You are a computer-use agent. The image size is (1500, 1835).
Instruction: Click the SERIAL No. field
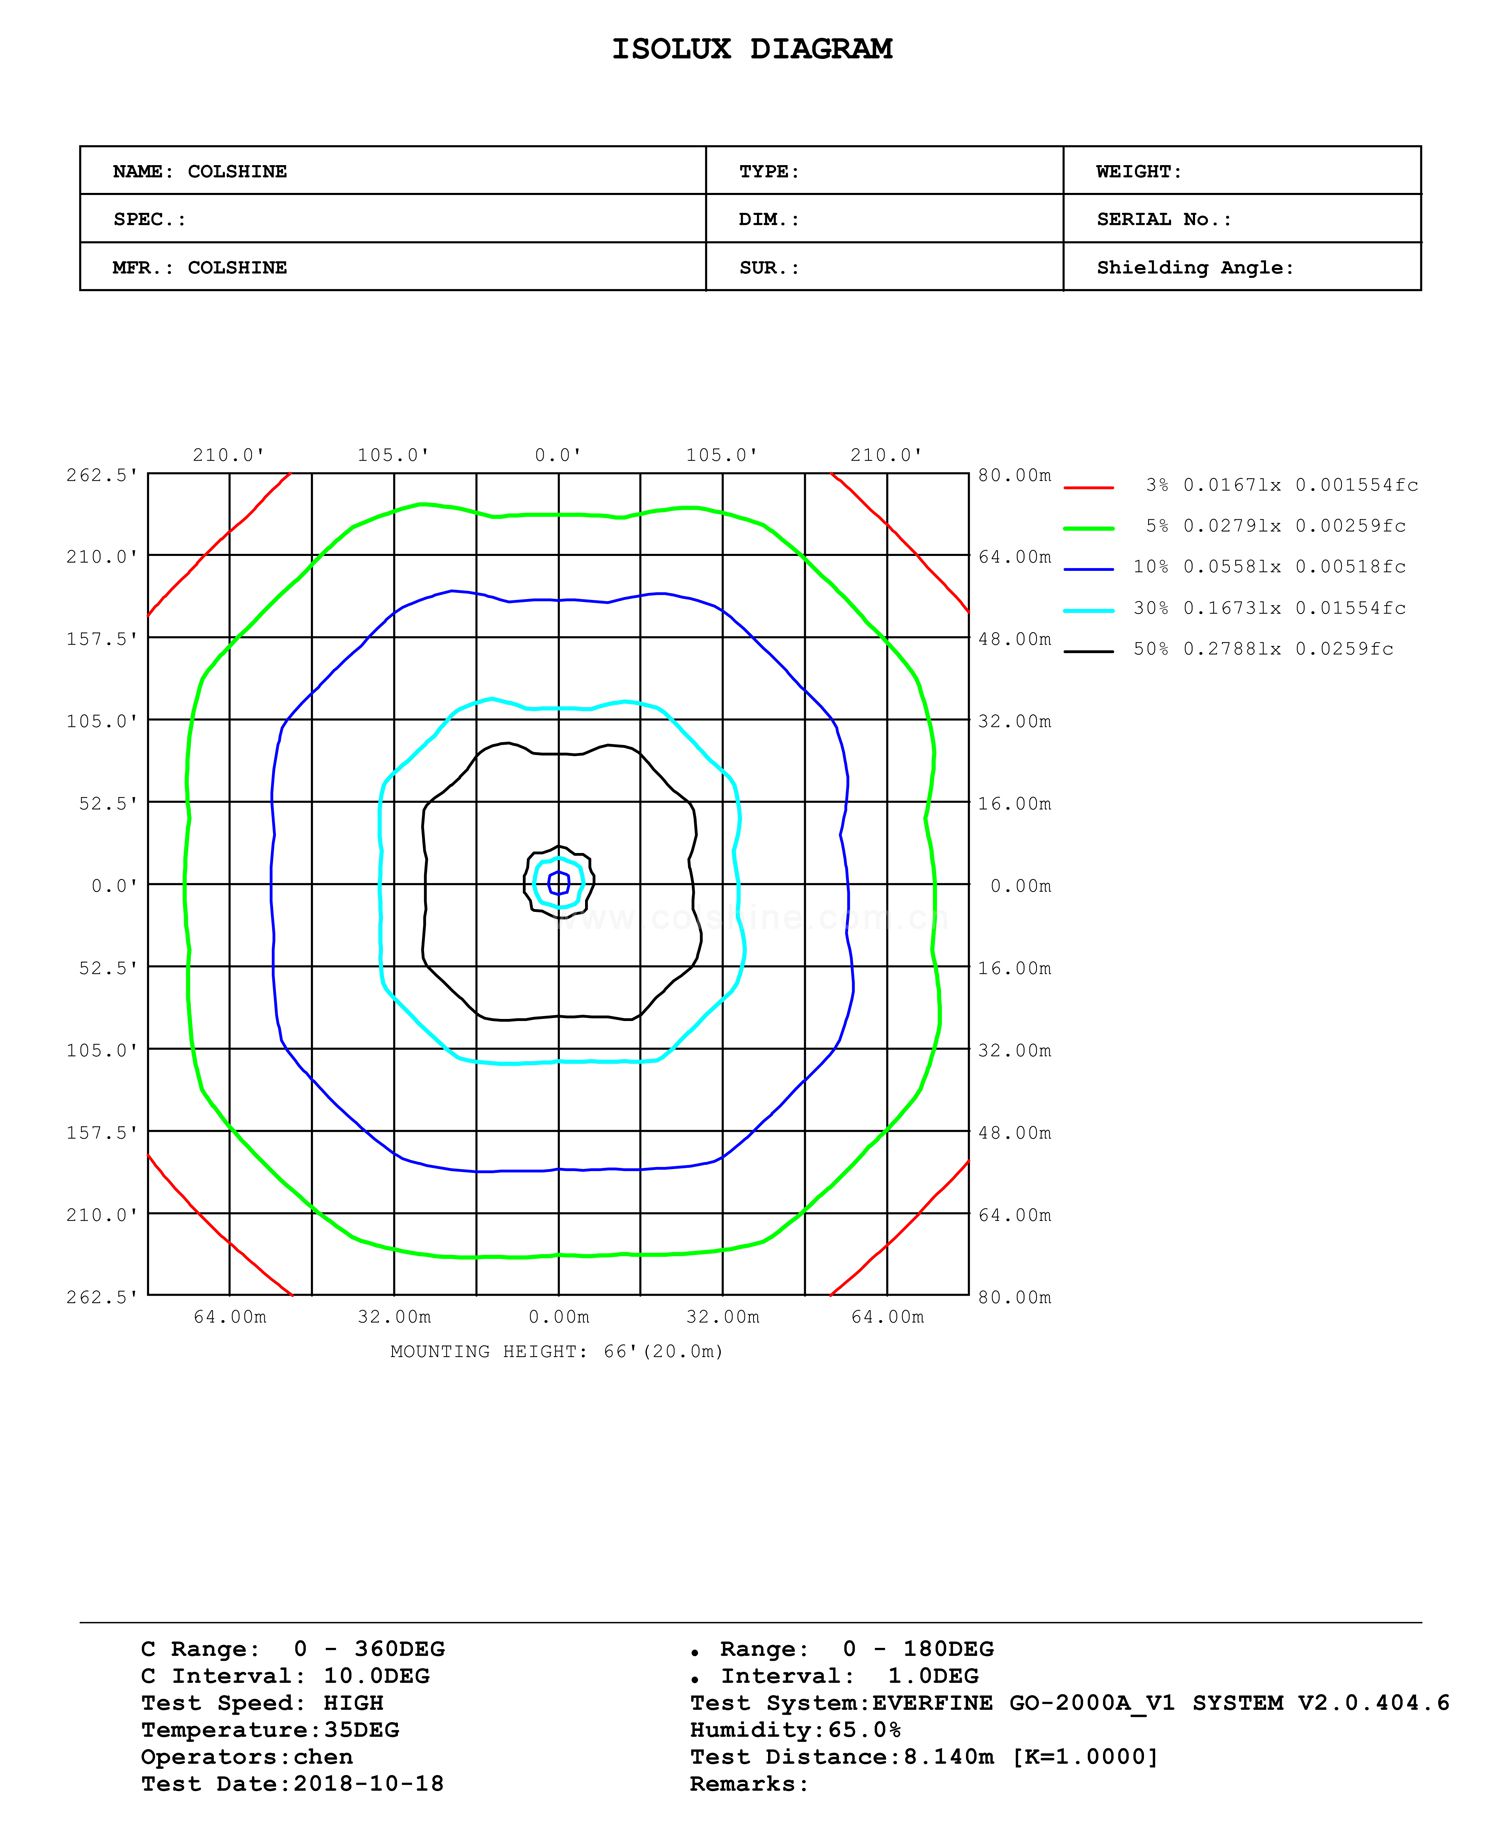coord(1242,219)
